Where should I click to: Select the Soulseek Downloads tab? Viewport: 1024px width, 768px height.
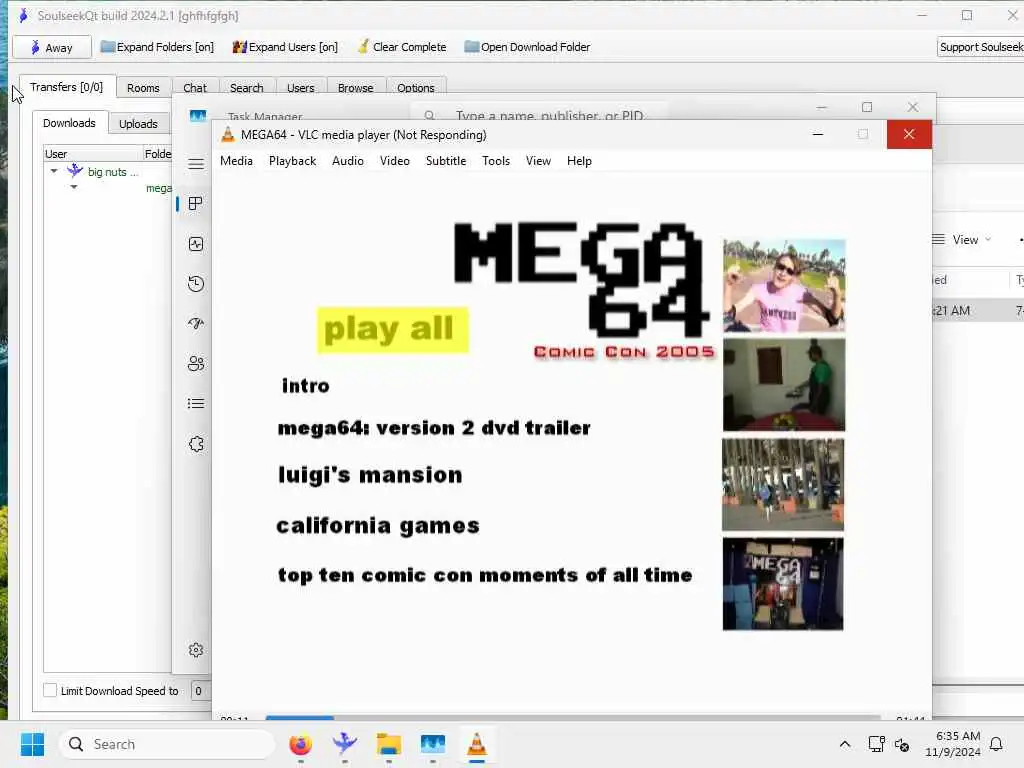tap(69, 123)
